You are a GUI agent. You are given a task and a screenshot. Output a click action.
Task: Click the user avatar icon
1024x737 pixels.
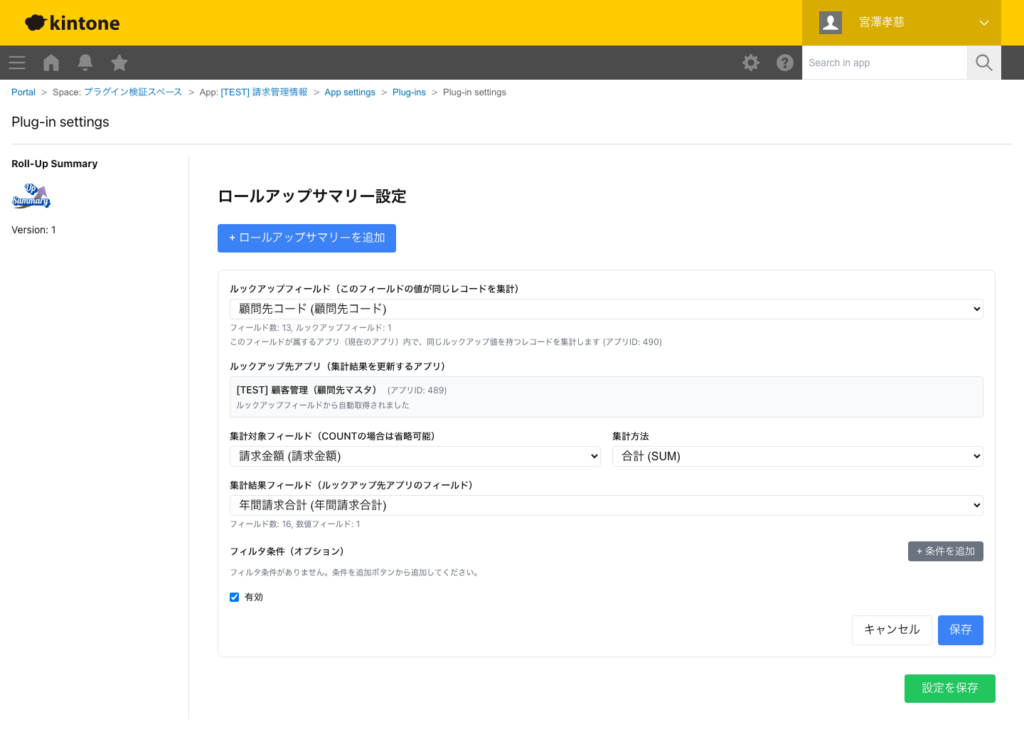point(829,21)
